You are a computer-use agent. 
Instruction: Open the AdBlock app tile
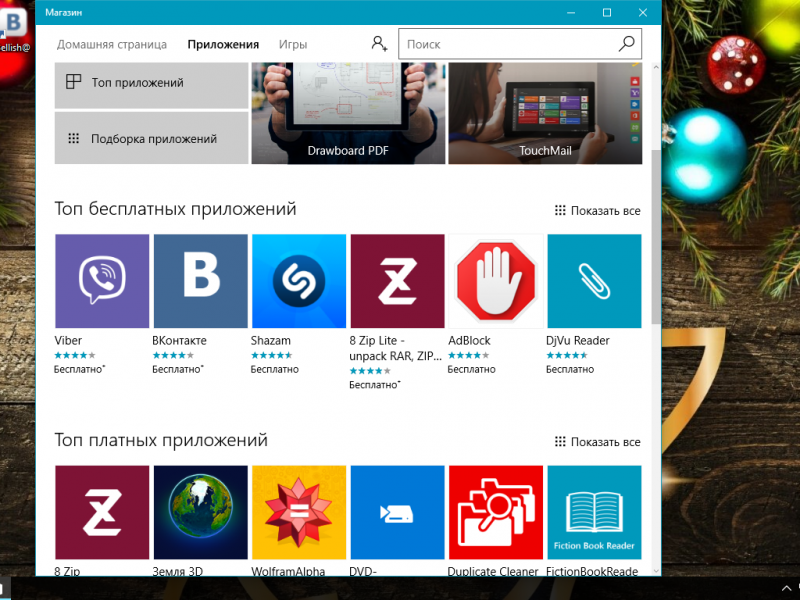[496, 281]
